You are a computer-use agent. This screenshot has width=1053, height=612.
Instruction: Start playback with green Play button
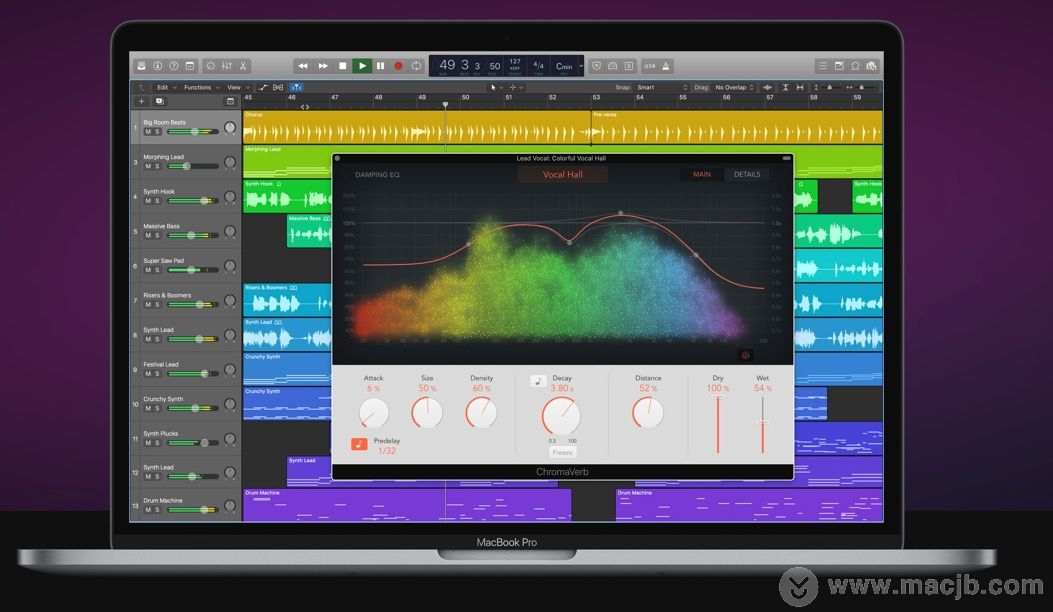362,66
